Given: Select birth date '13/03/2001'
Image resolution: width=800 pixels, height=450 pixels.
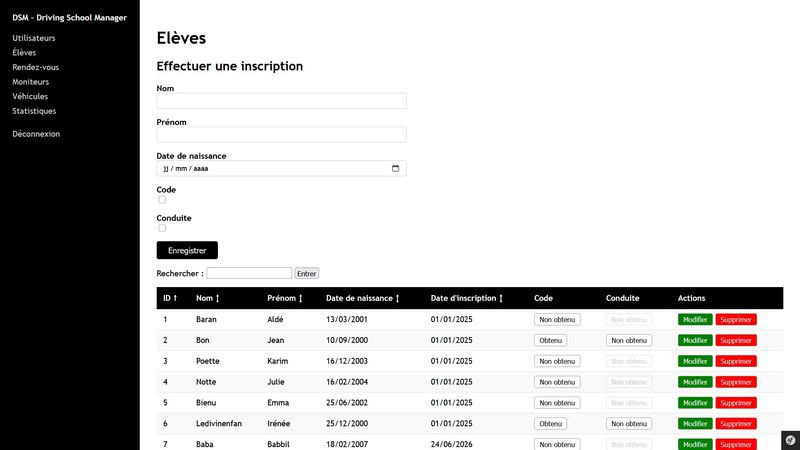Looking at the screenshot, I should 347,319.
